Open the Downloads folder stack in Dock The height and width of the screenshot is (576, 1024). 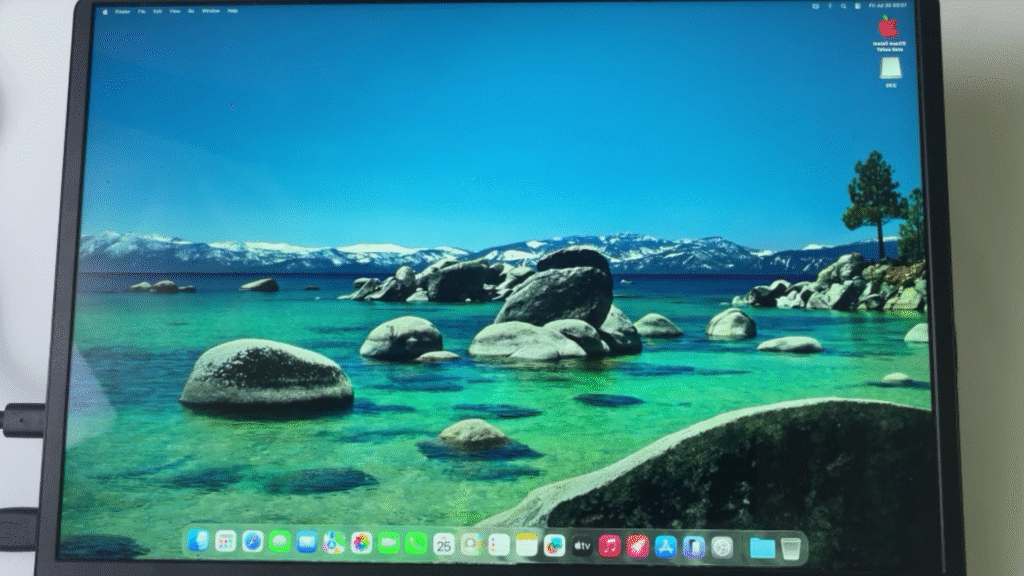pos(762,548)
